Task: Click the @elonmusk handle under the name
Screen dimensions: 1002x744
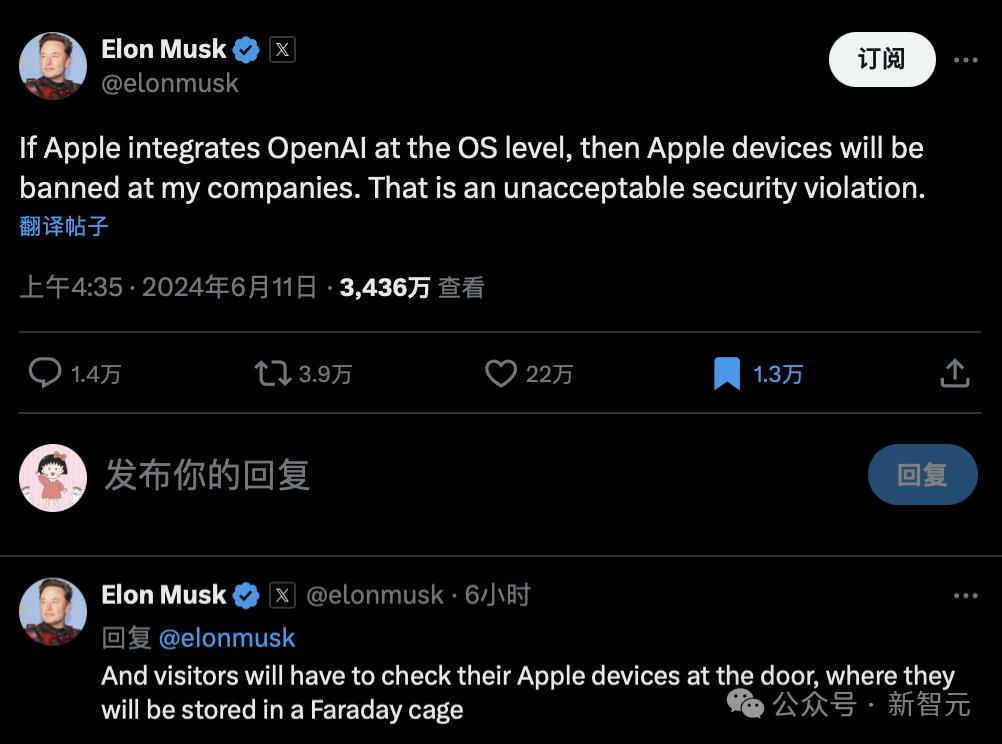Action: [170, 84]
